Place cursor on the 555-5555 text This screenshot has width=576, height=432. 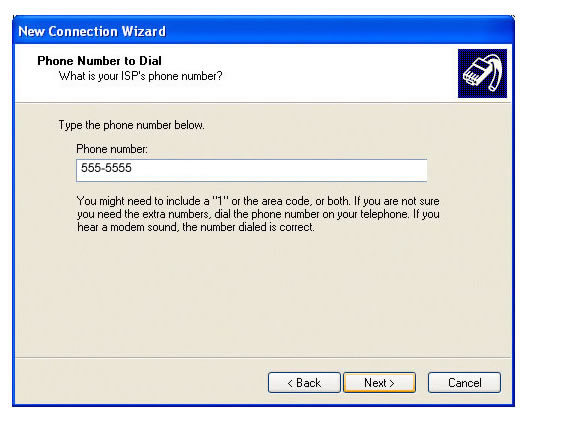click(106, 168)
